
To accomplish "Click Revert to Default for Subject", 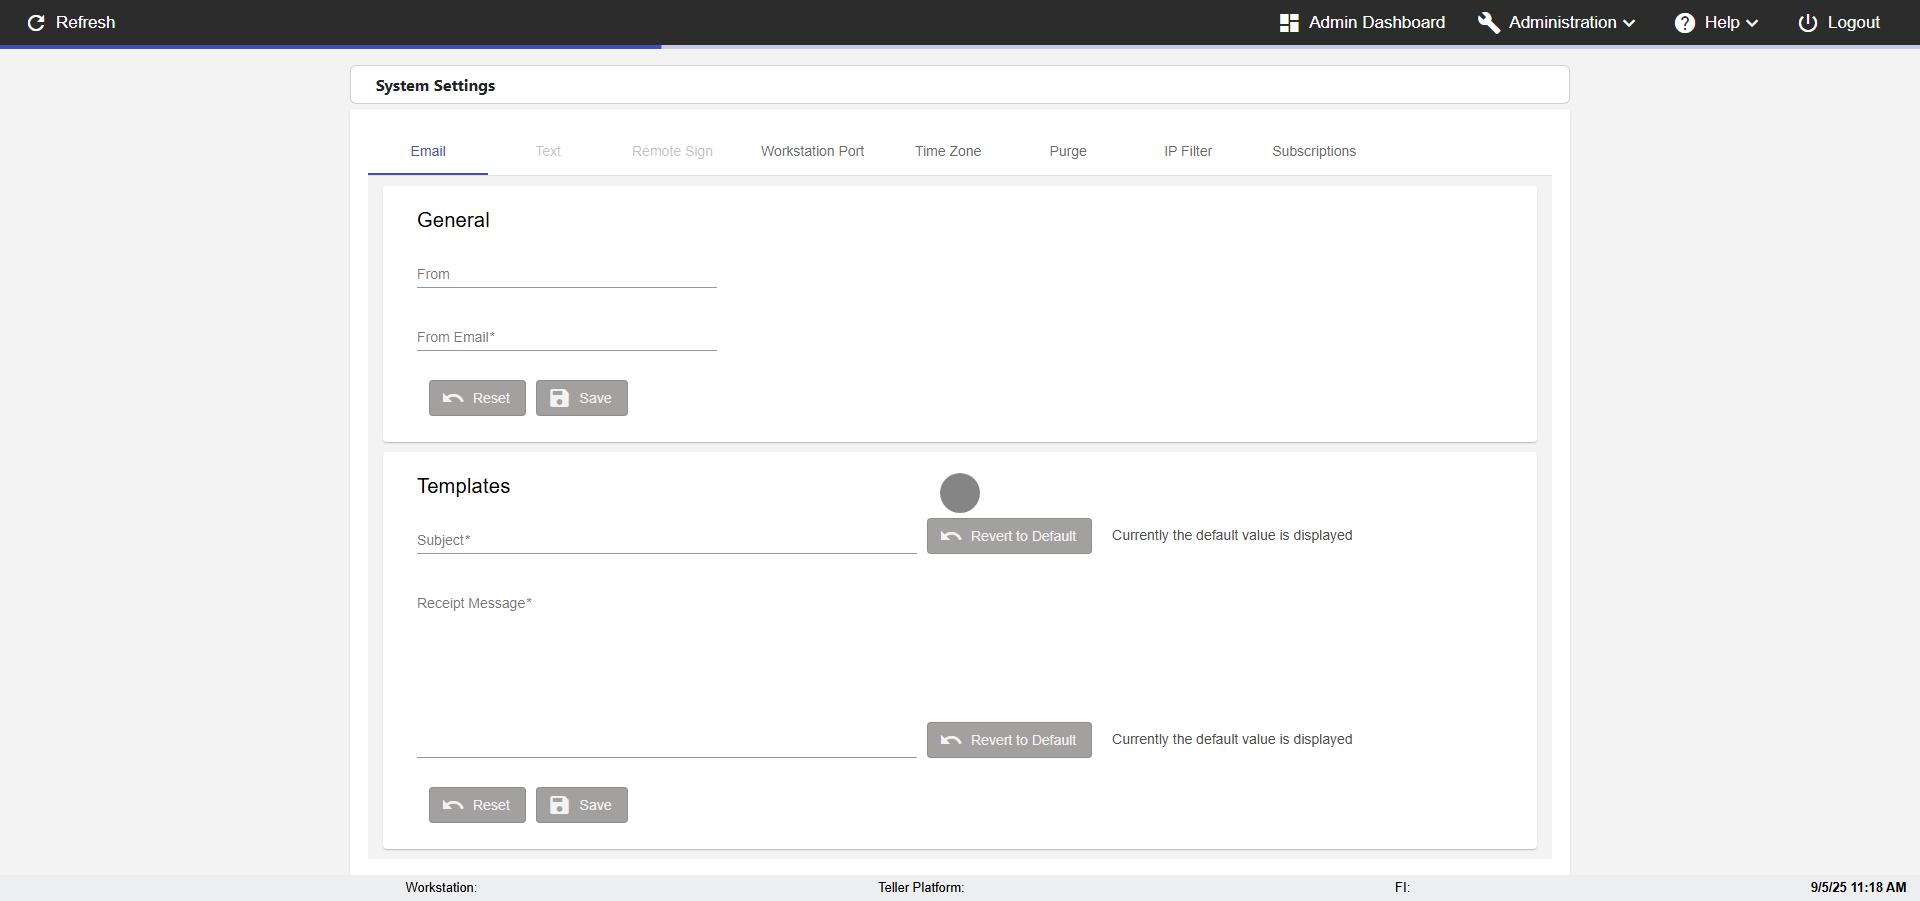I will point(1009,536).
